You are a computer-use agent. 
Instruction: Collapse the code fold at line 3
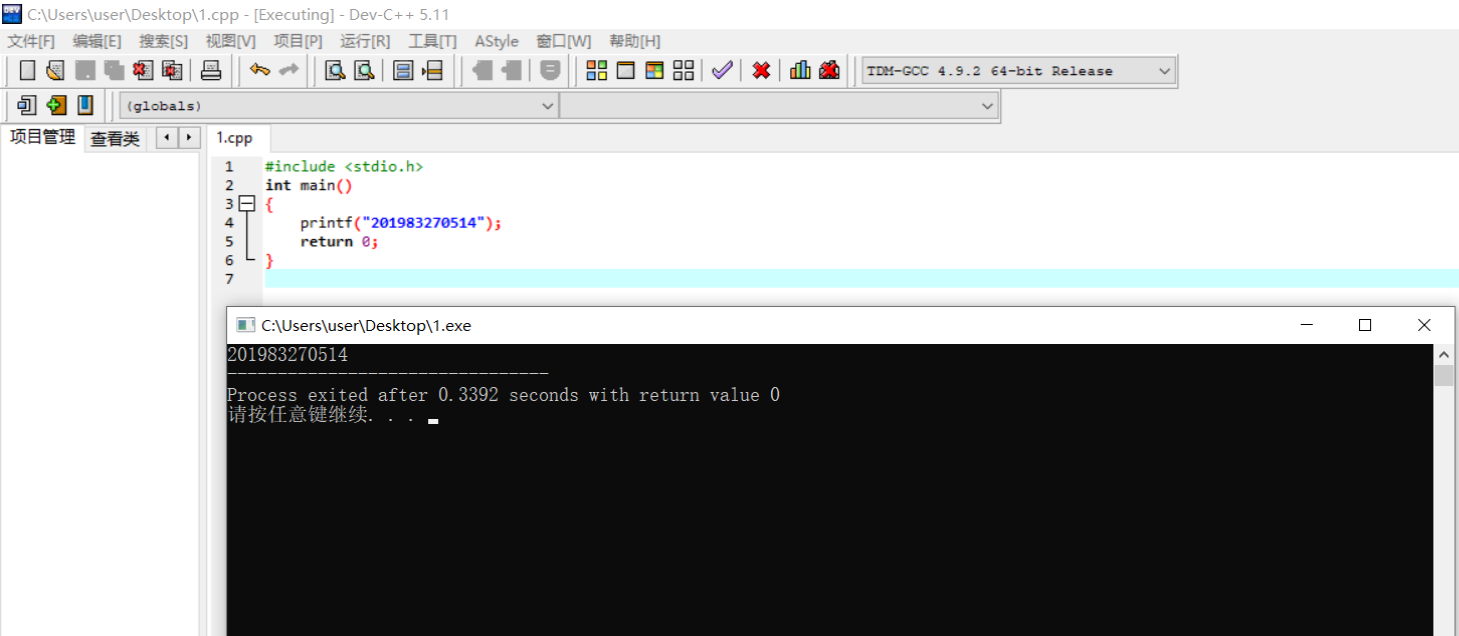tap(246, 204)
